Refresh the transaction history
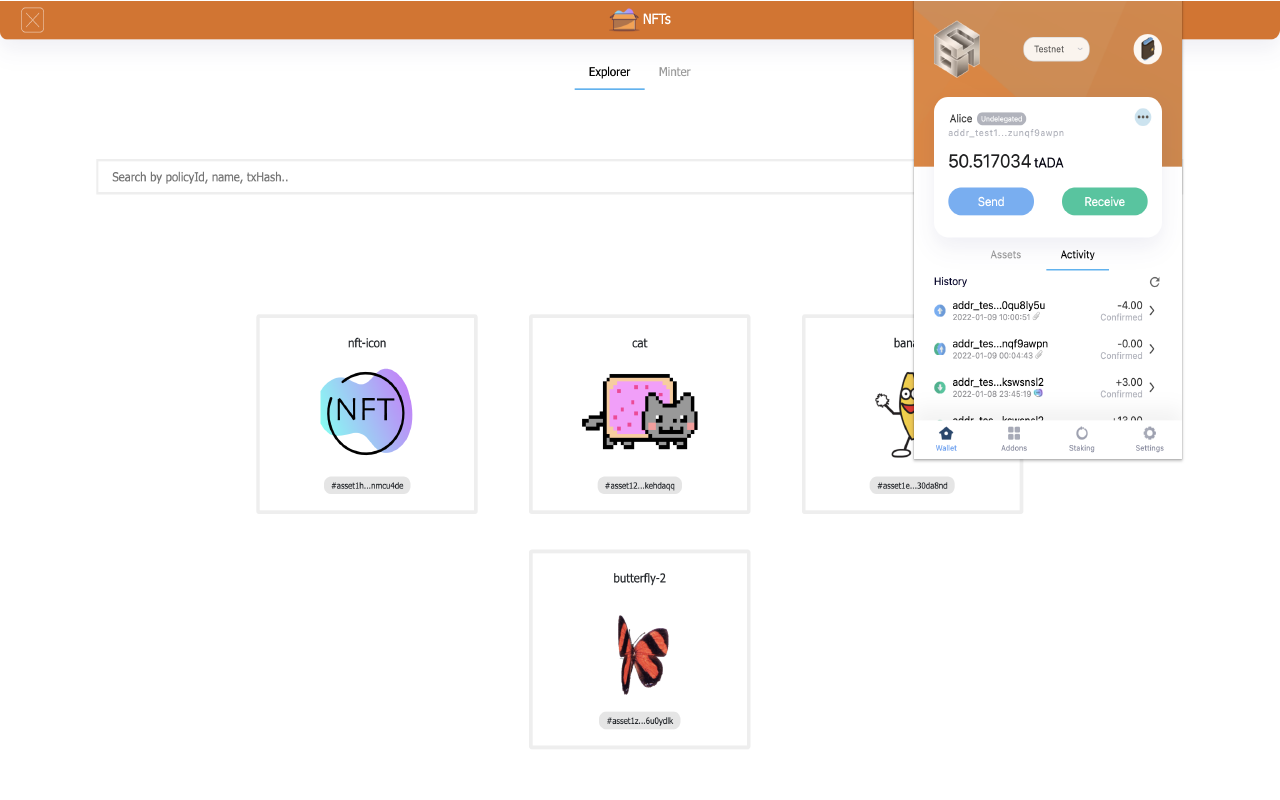The image size is (1280, 800). [1155, 282]
